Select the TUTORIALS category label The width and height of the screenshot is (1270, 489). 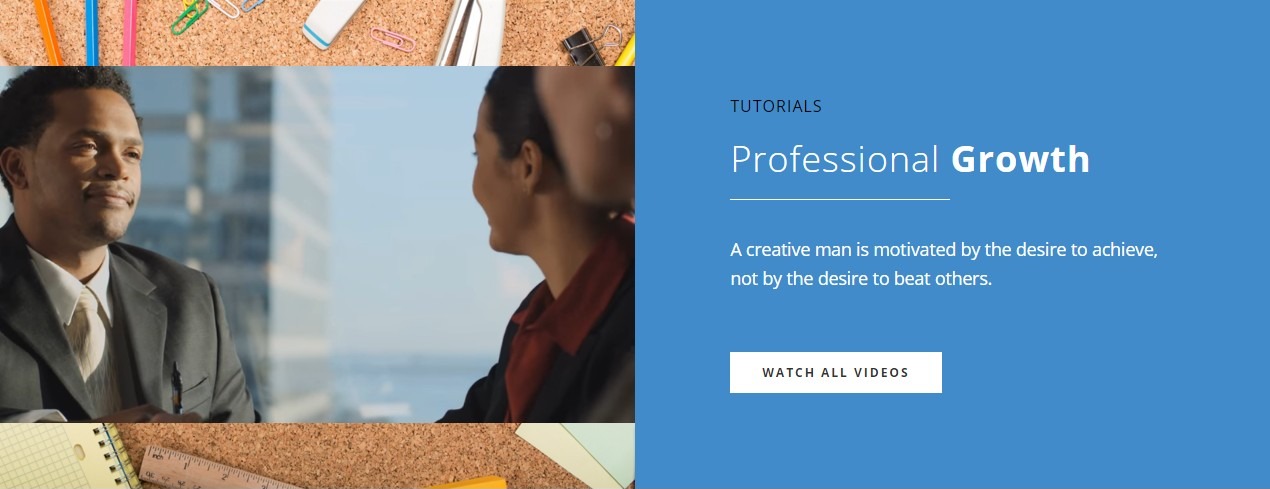point(776,106)
